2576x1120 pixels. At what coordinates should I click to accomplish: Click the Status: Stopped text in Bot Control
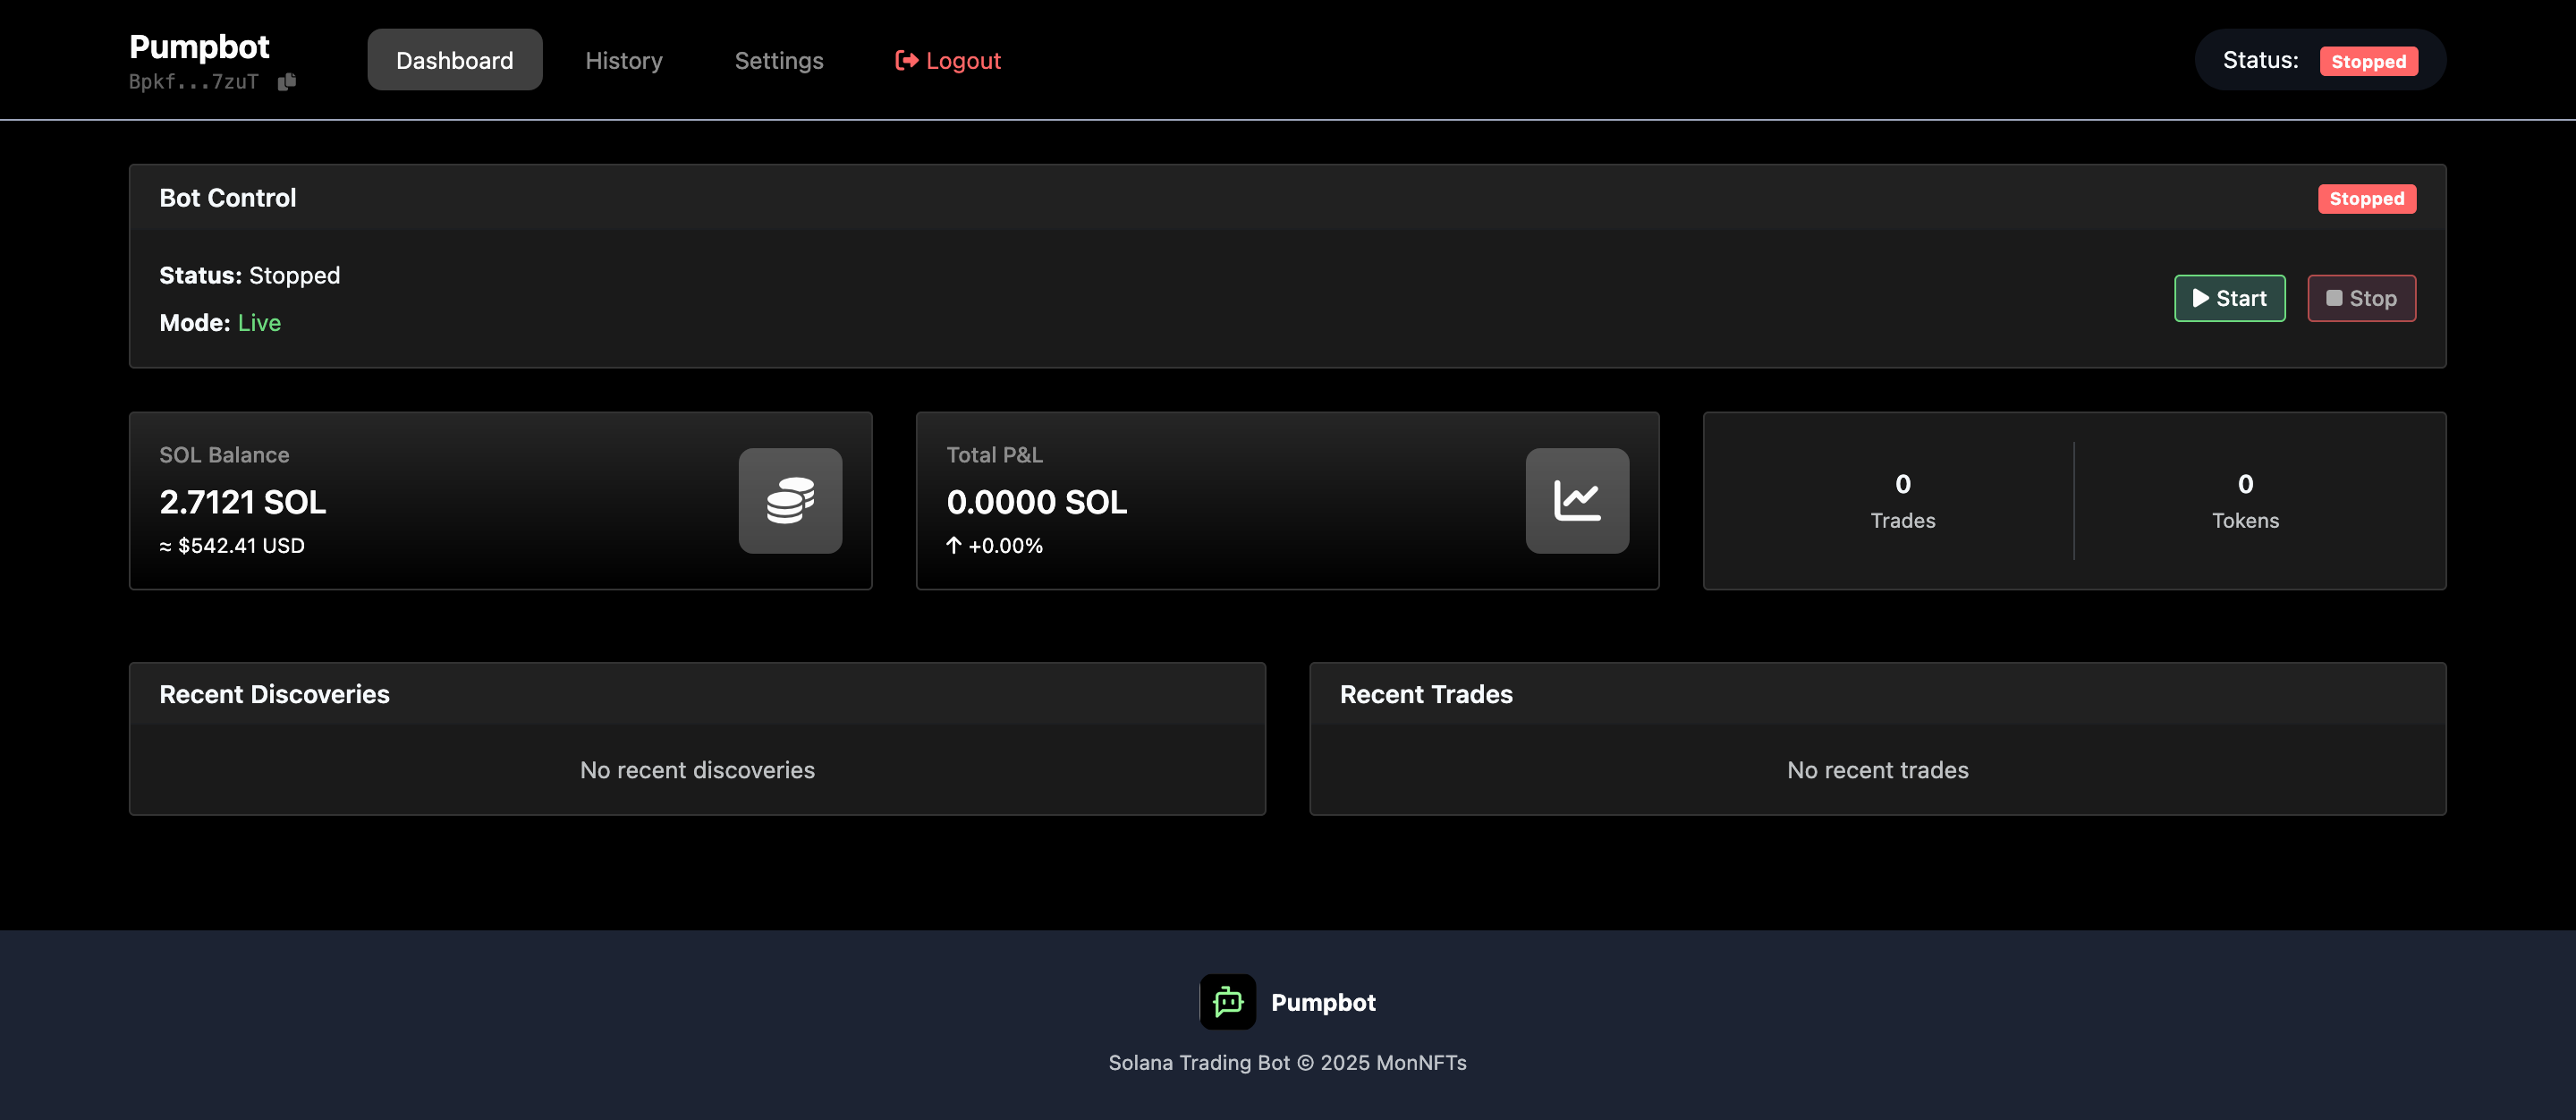(x=250, y=276)
